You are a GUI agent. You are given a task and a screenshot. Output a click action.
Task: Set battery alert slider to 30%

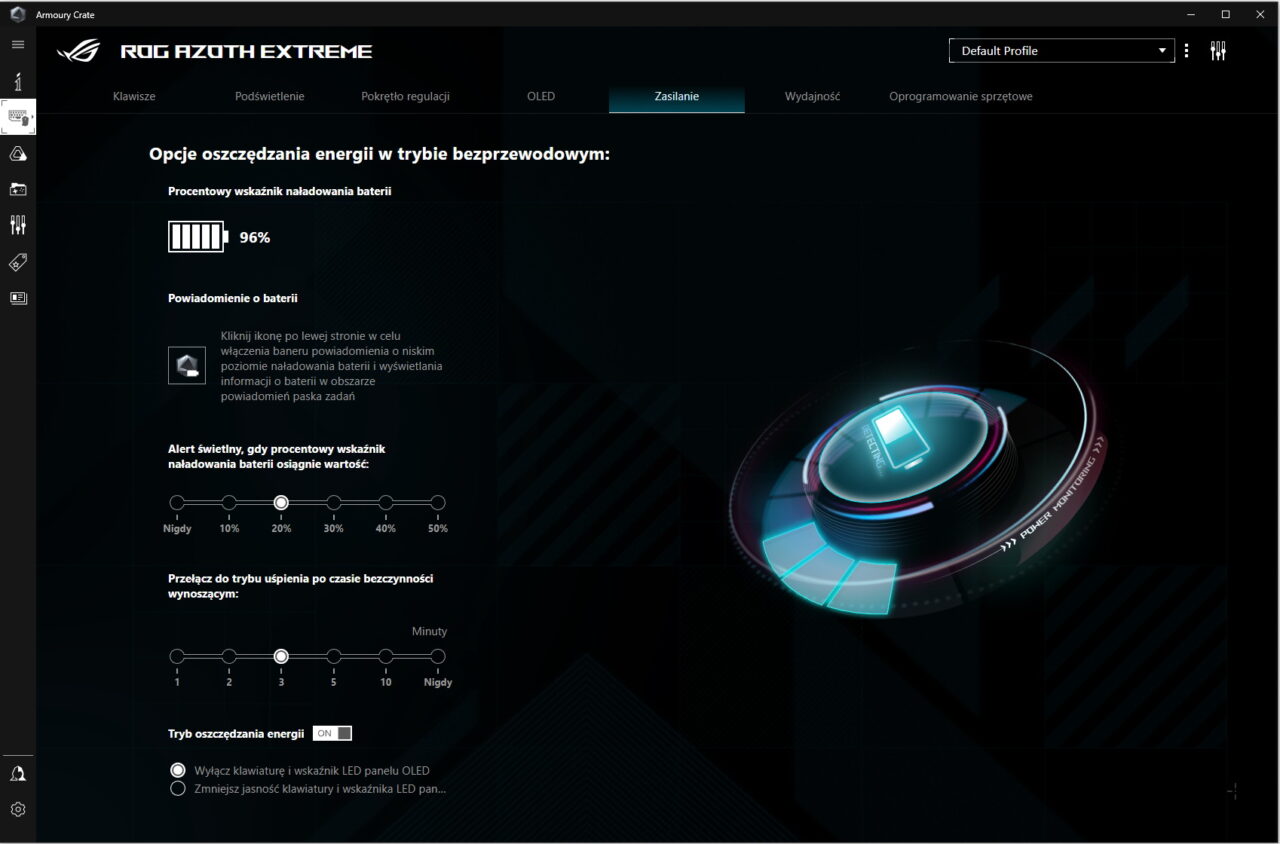coord(334,503)
